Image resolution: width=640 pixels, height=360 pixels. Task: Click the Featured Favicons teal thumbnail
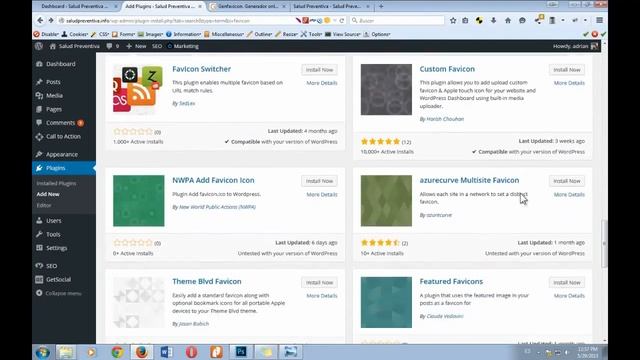[x=386, y=302]
